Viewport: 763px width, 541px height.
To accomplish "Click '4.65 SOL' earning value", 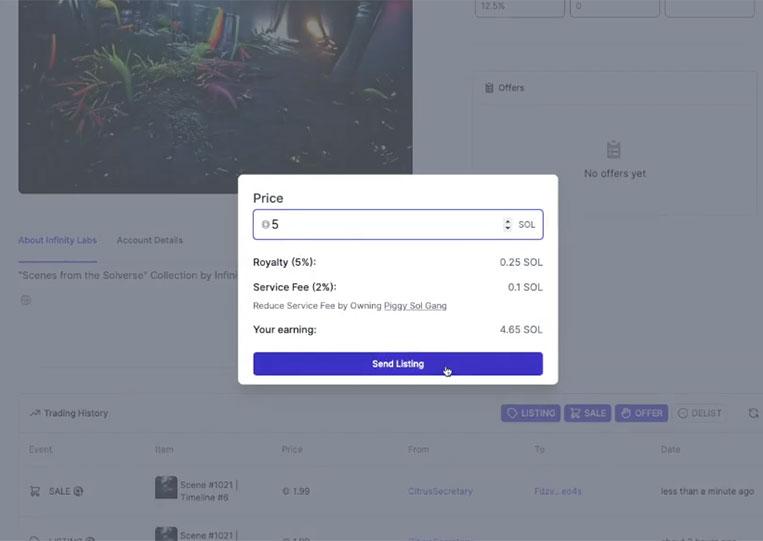I will (x=521, y=329).
